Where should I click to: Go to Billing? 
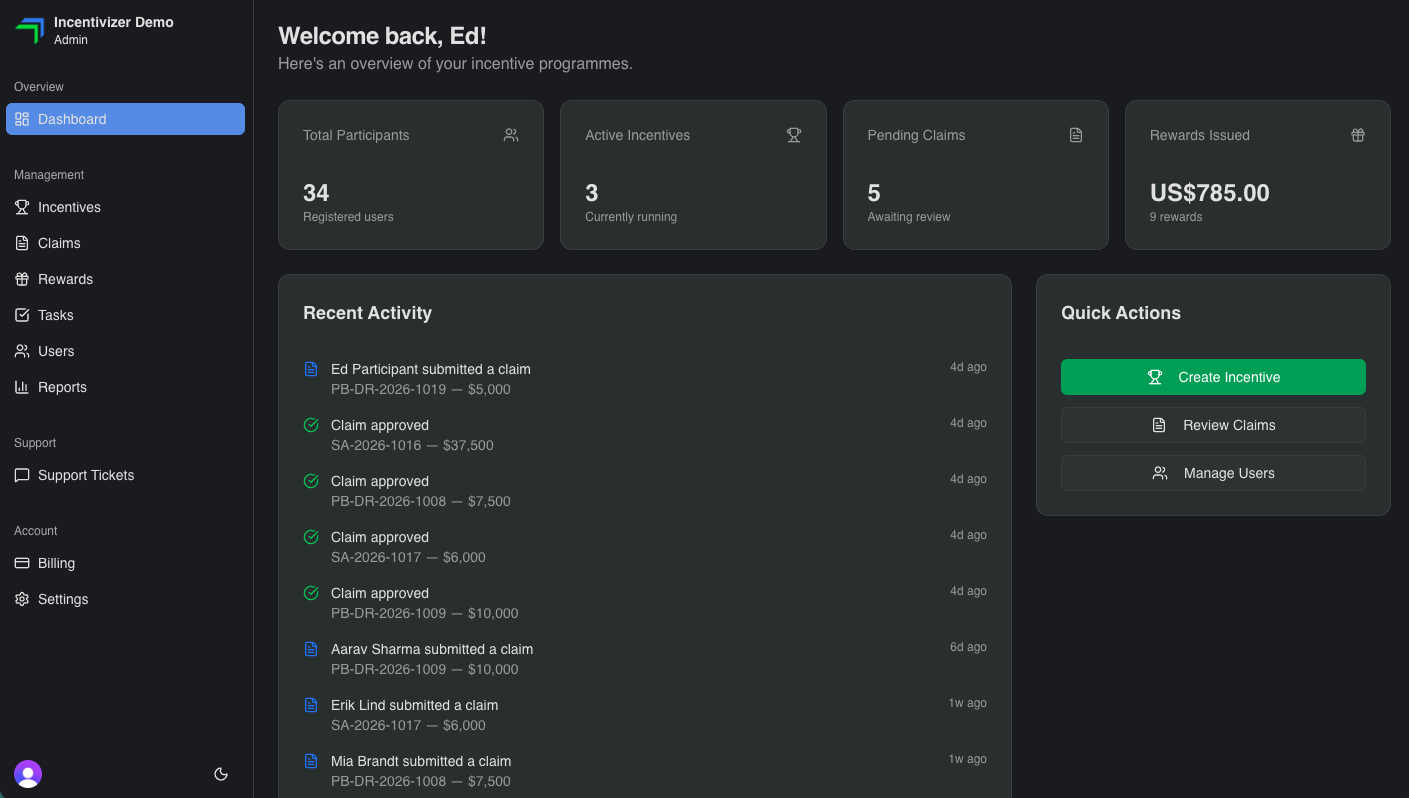tap(125, 563)
